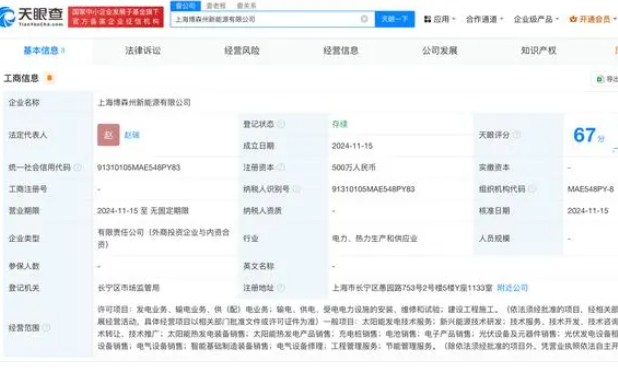Click the 人员规模 label cell
This screenshot has width=618, height=376.
click(494, 238)
